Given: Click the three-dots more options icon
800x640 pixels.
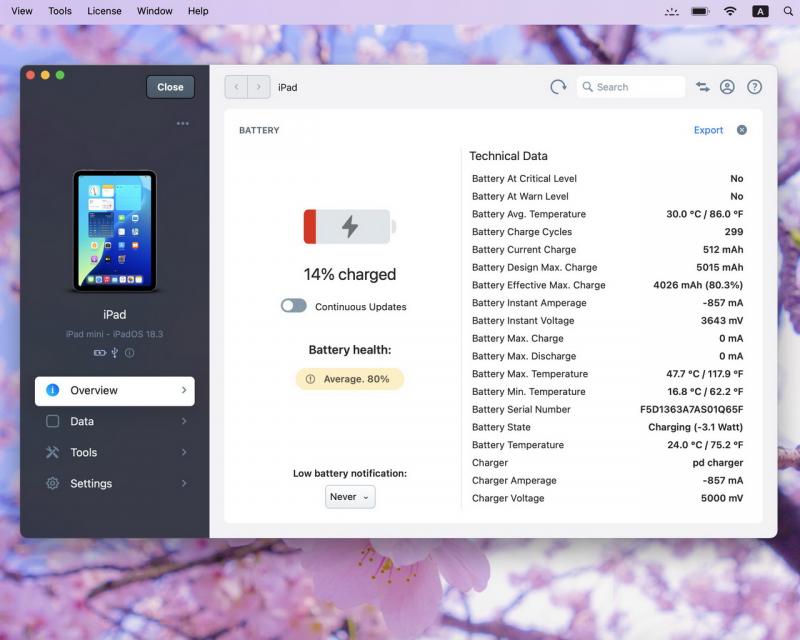Looking at the screenshot, I should [x=182, y=124].
